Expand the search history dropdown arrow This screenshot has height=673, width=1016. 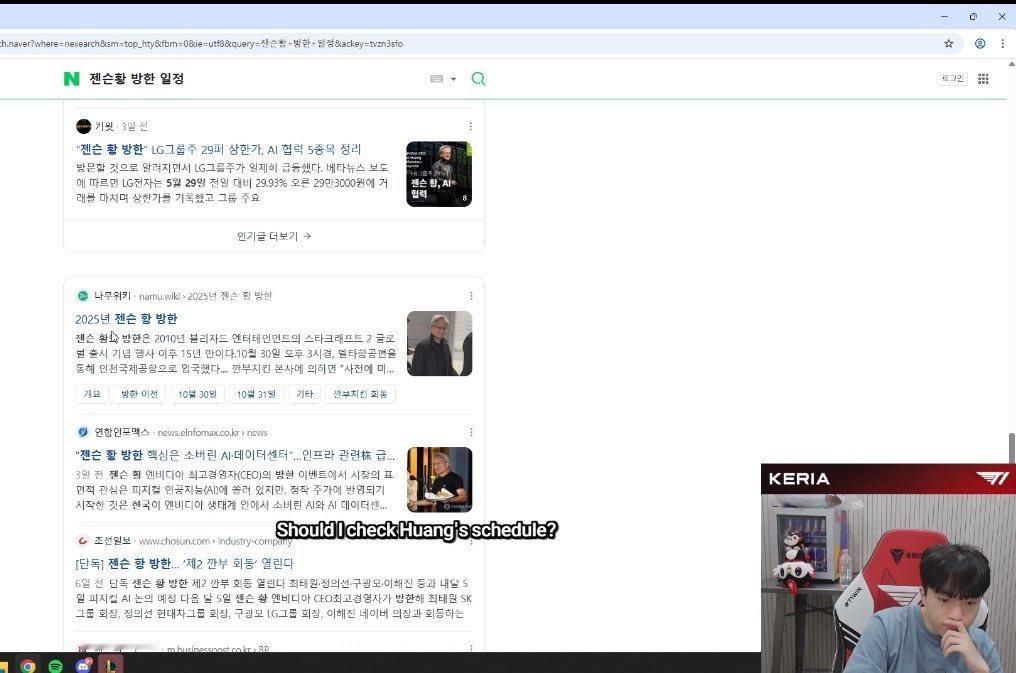pos(454,79)
